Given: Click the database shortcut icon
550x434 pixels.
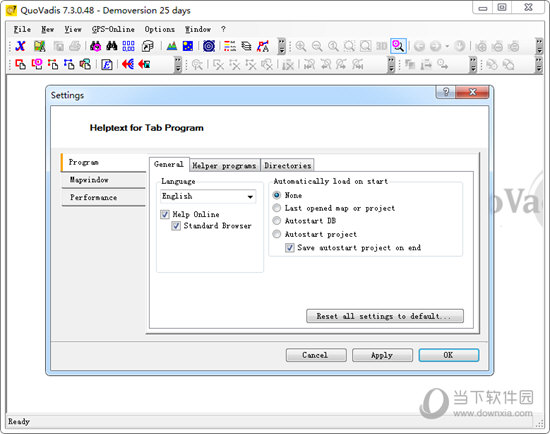Looking at the screenshot, I should tap(148, 46).
